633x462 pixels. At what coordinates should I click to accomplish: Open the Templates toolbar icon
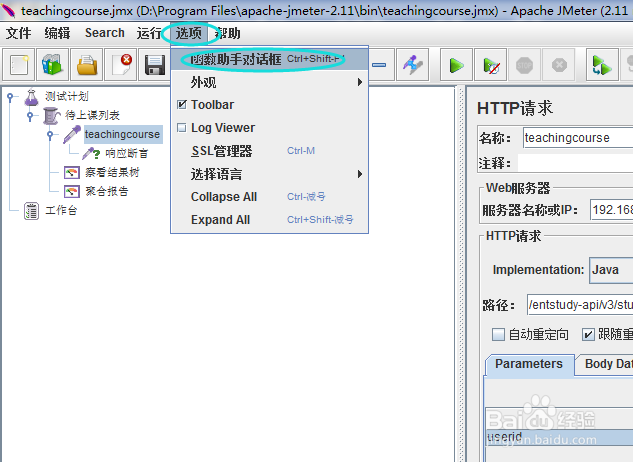(x=52, y=65)
